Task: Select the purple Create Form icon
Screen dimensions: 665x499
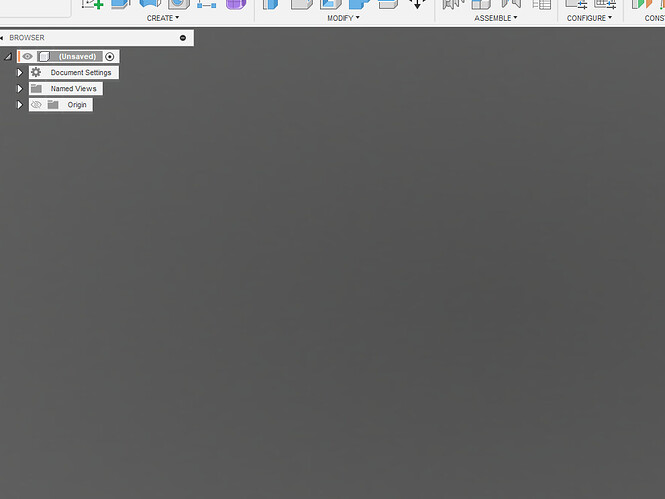Action: pyautogui.click(x=235, y=4)
